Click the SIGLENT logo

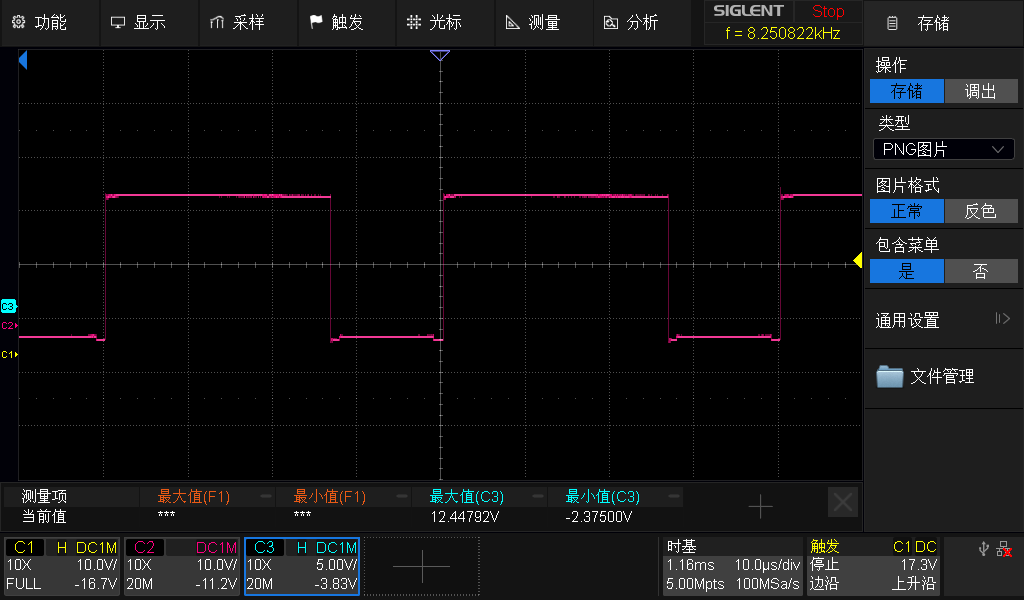pyautogui.click(x=748, y=11)
